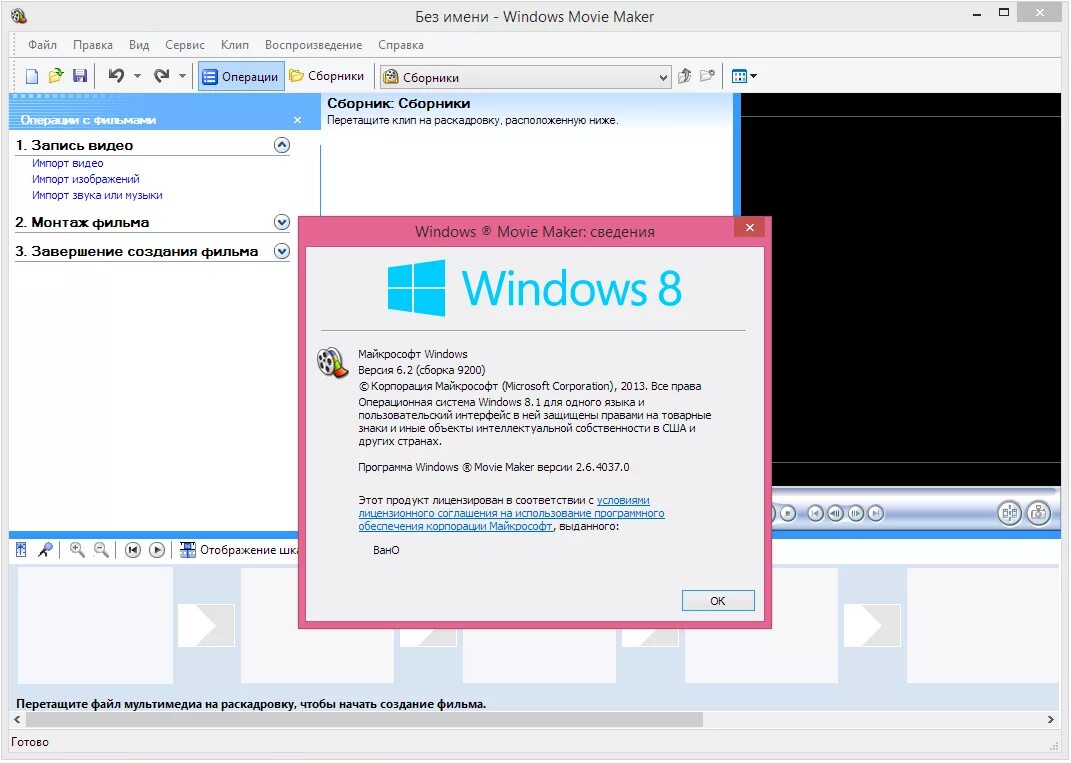Split the clip with the split button
Screen dimensions: 1071x763
click(1010, 513)
